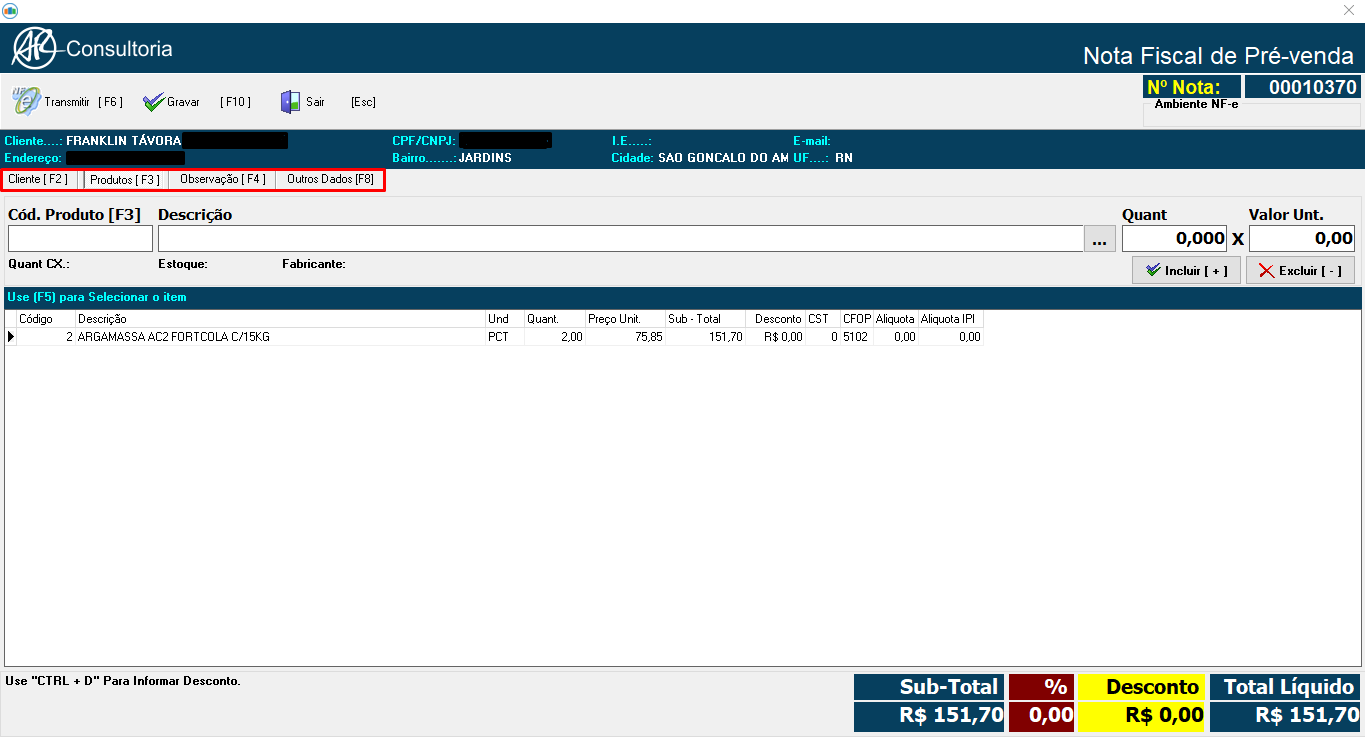This screenshot has width=1365, height=737.
Task: Click the Incluir [+] button
Action: click(x=1186, y=270)
